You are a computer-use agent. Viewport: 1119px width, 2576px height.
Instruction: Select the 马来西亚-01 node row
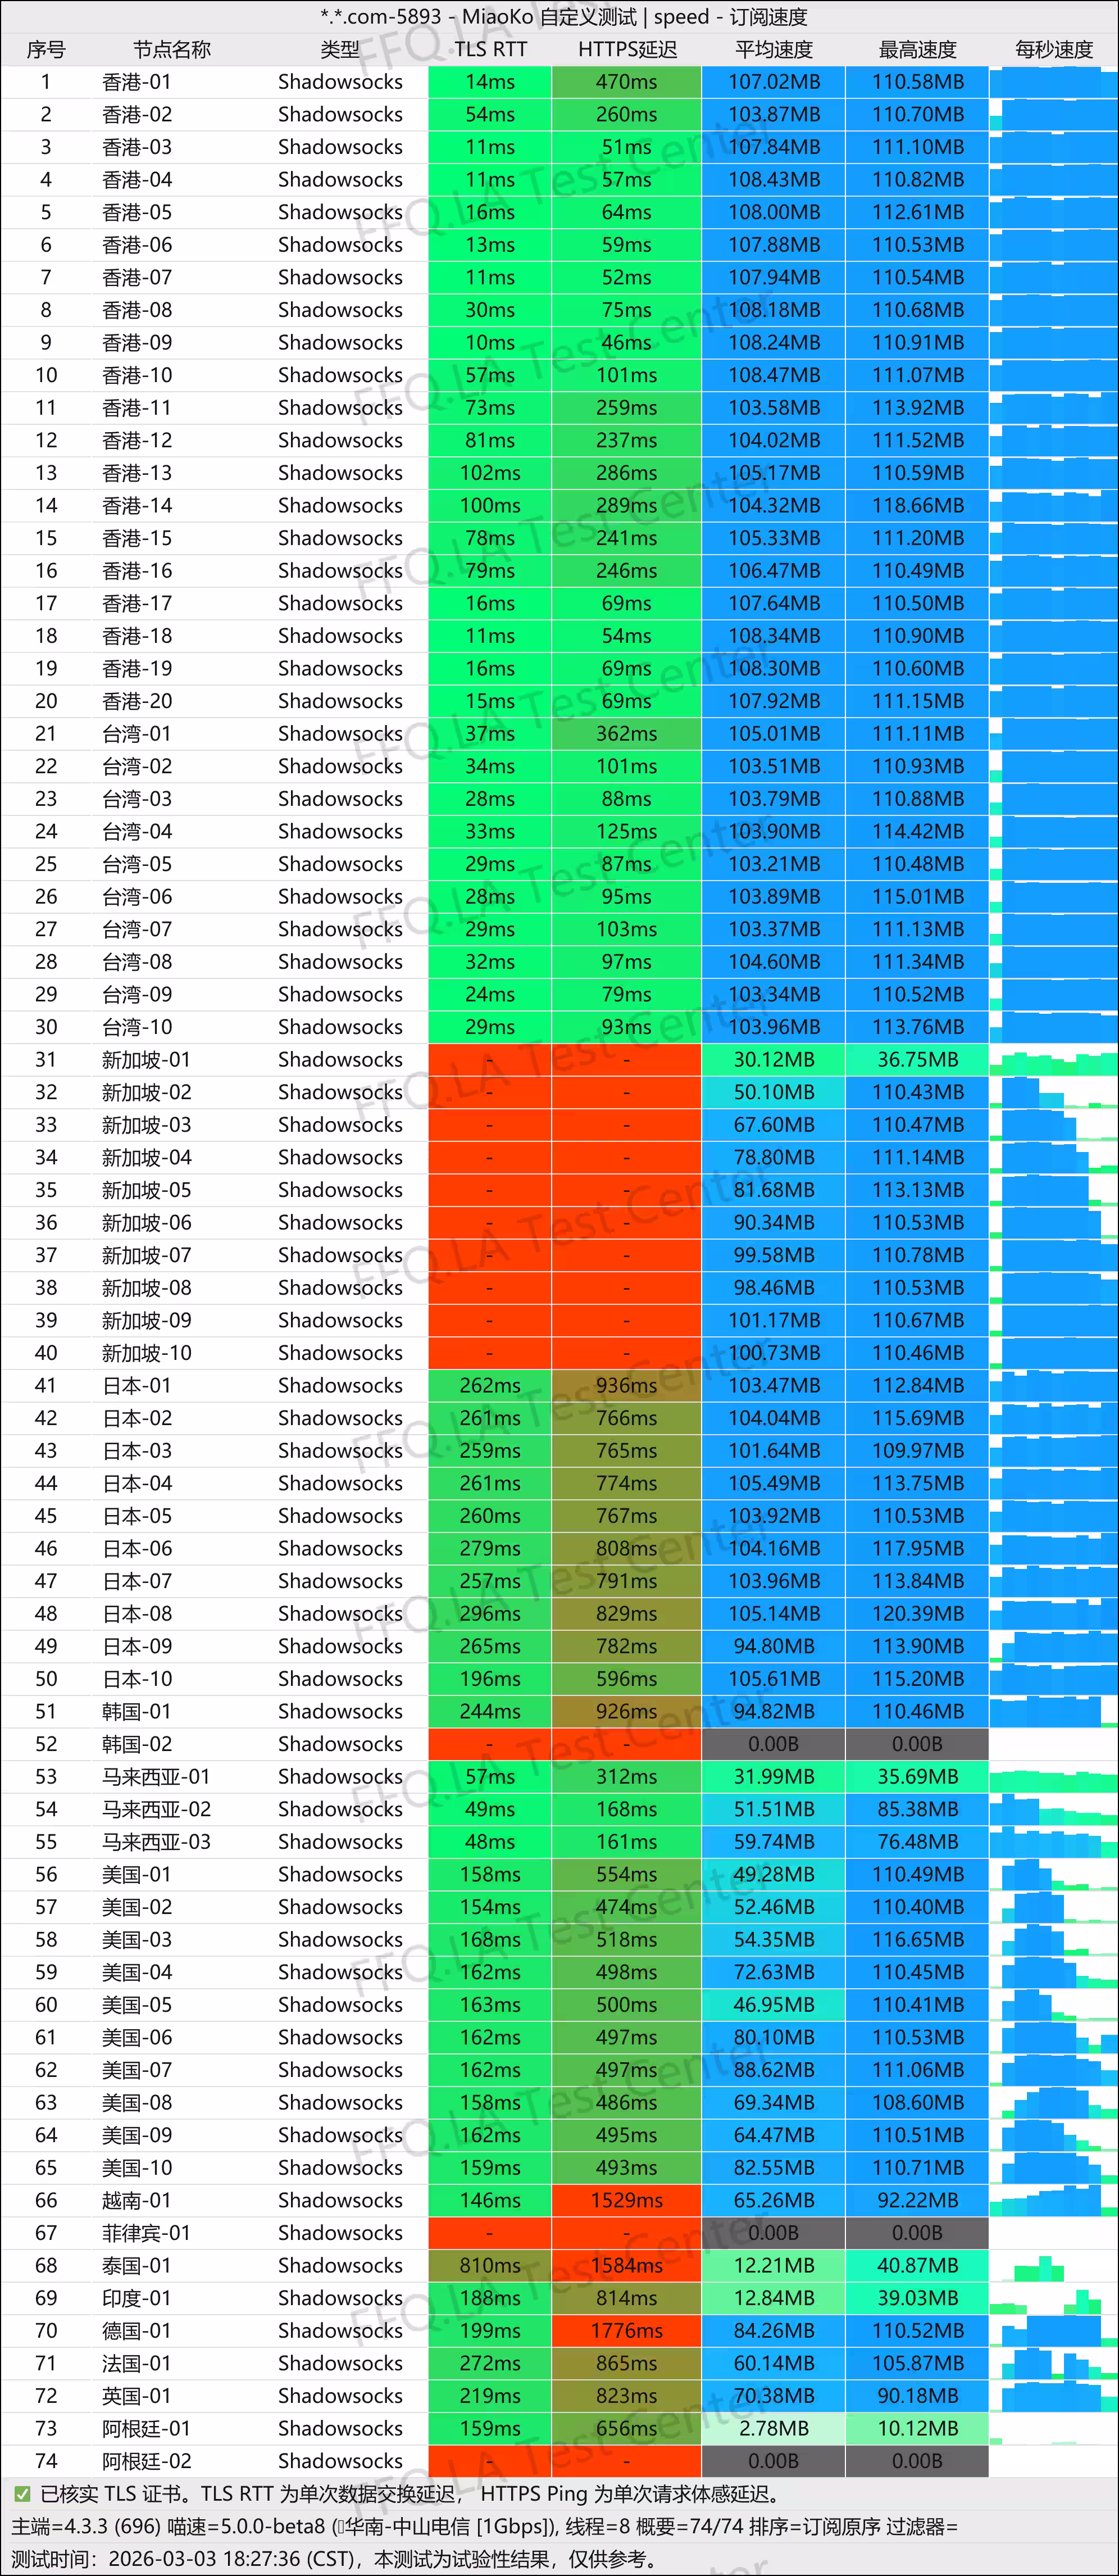[559, 1777]
